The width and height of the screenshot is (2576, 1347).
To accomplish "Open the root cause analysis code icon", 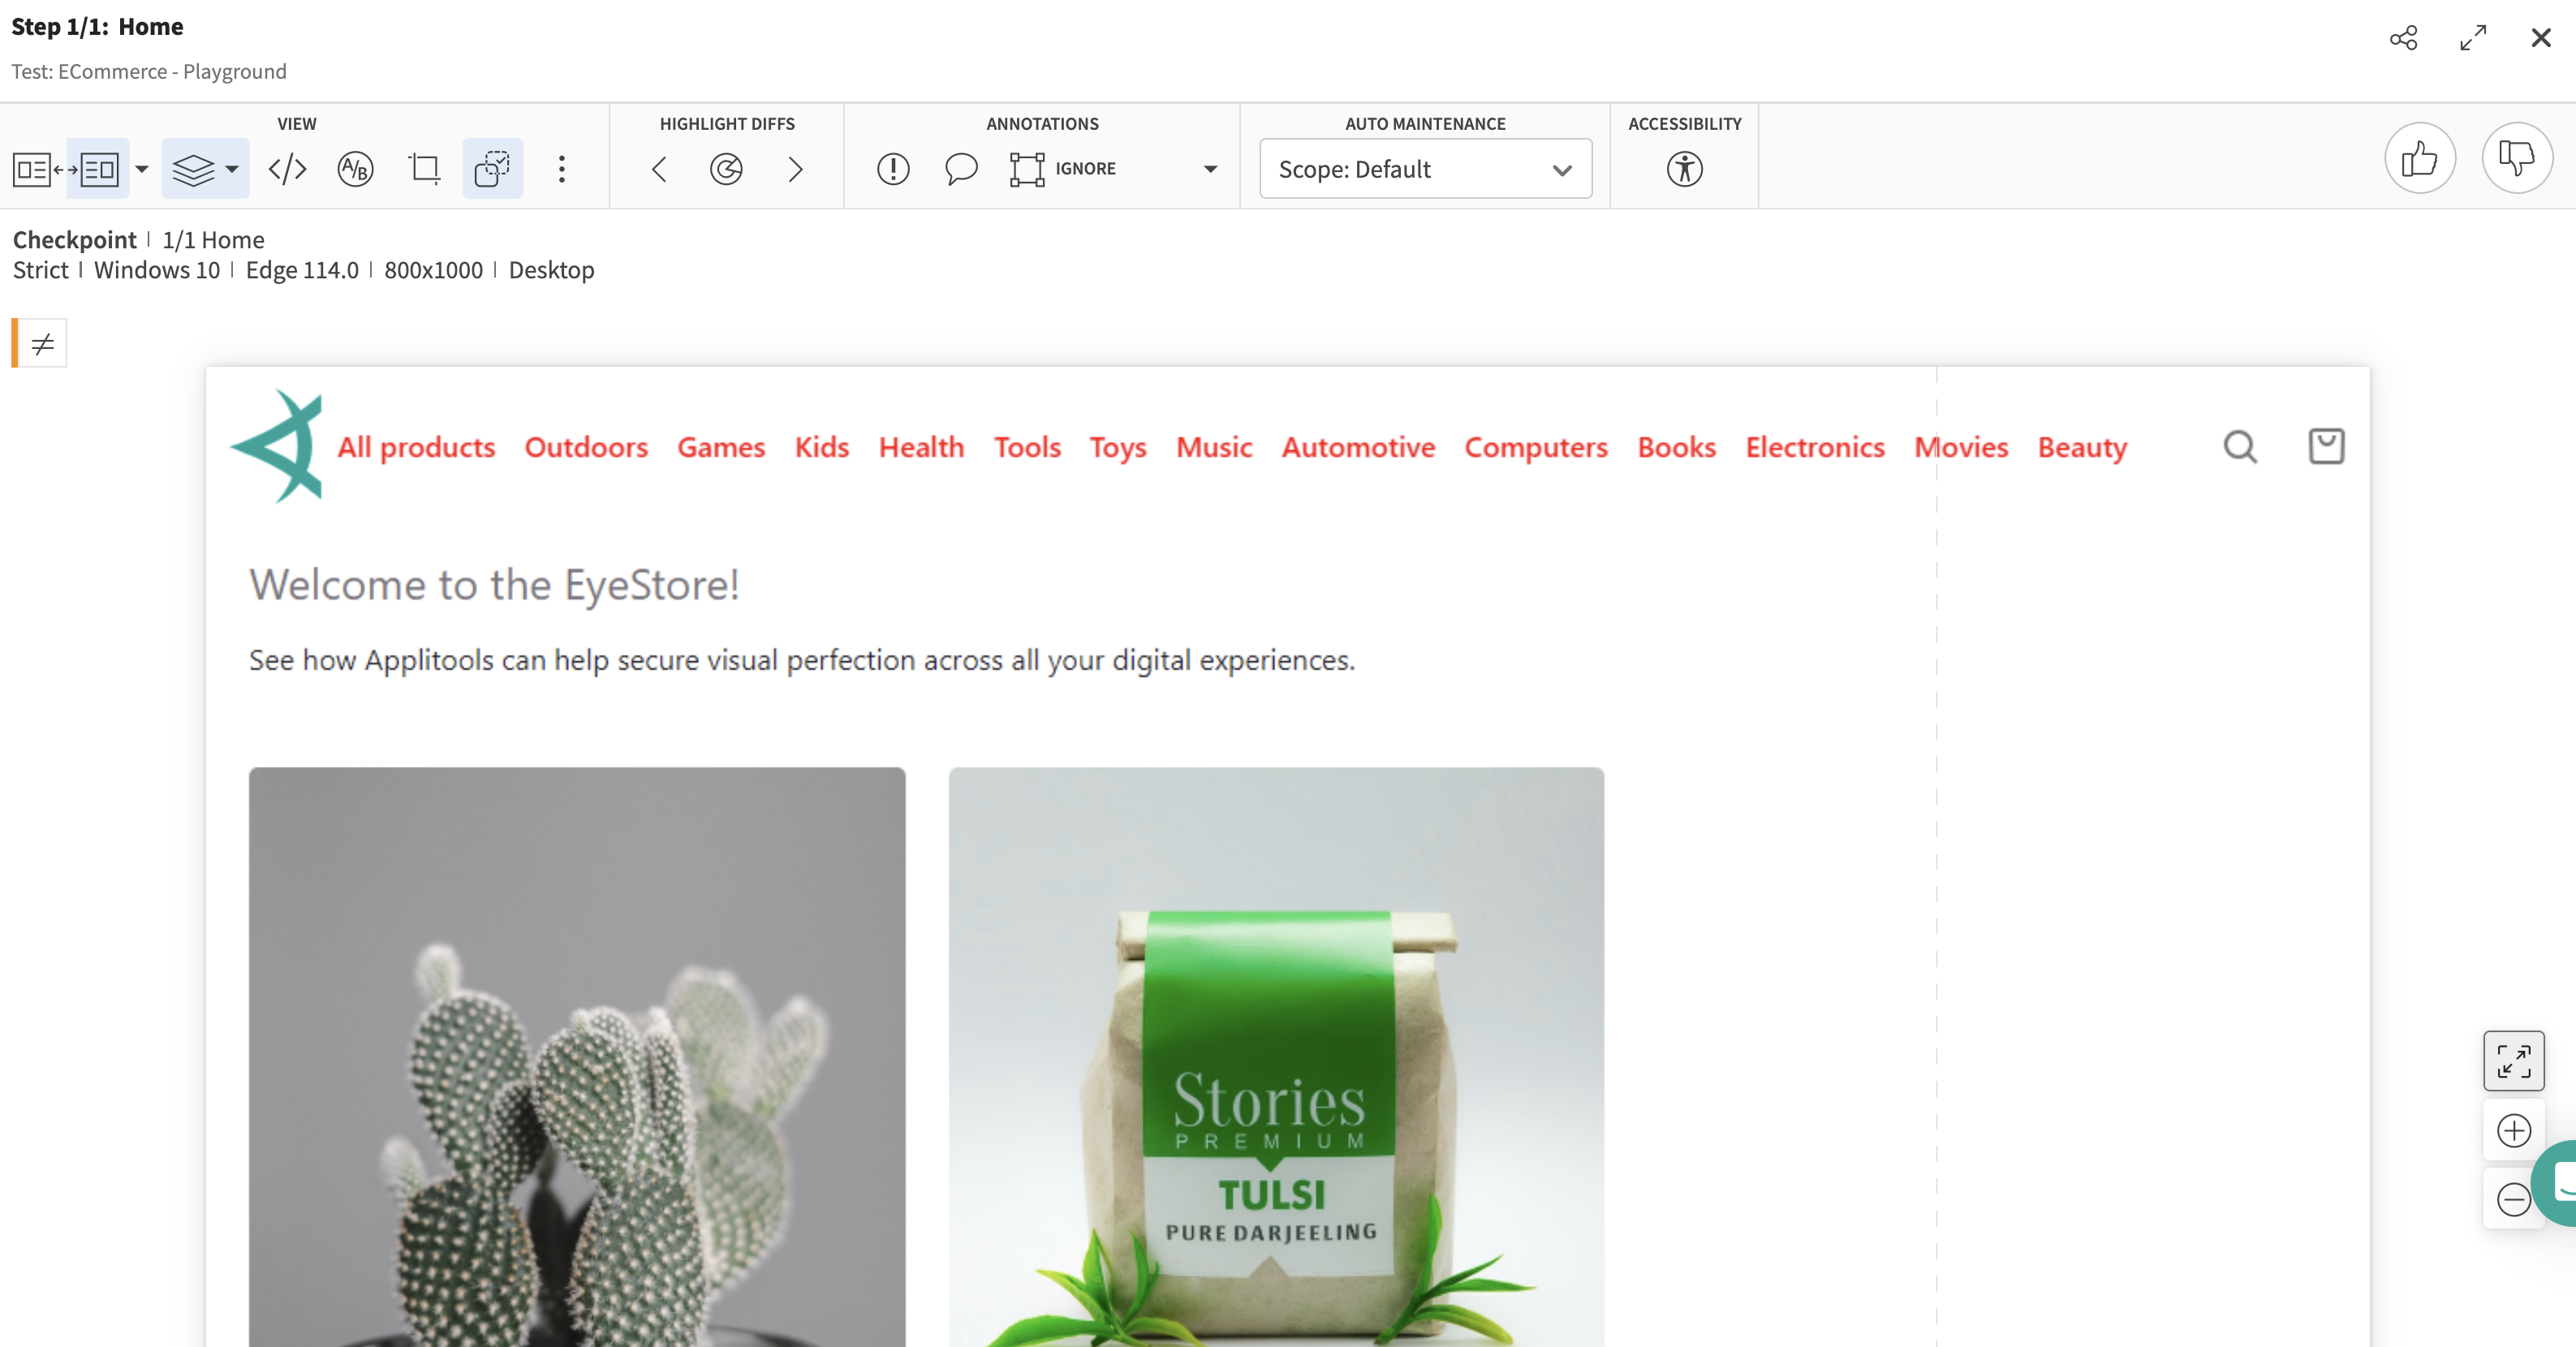I will point(287,169).
